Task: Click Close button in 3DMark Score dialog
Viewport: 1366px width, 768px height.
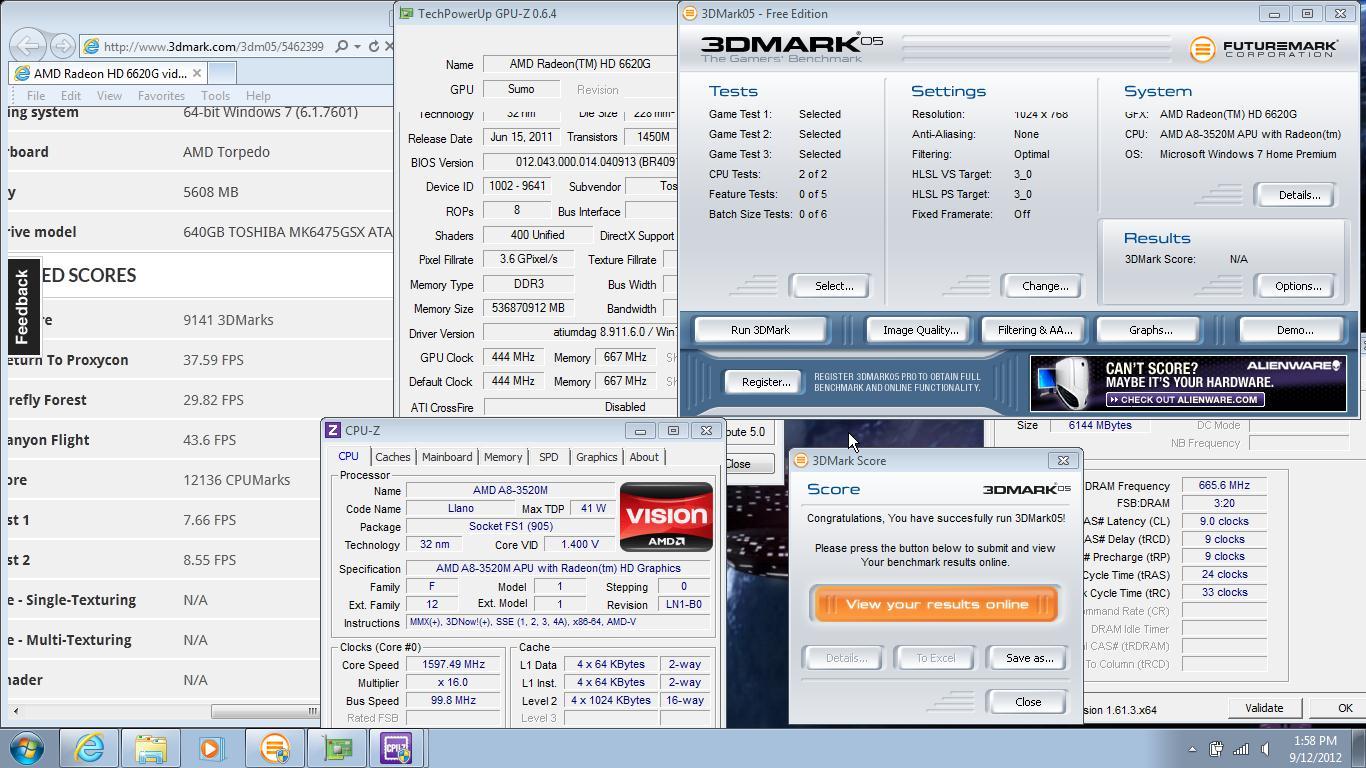Action: 1028,702
